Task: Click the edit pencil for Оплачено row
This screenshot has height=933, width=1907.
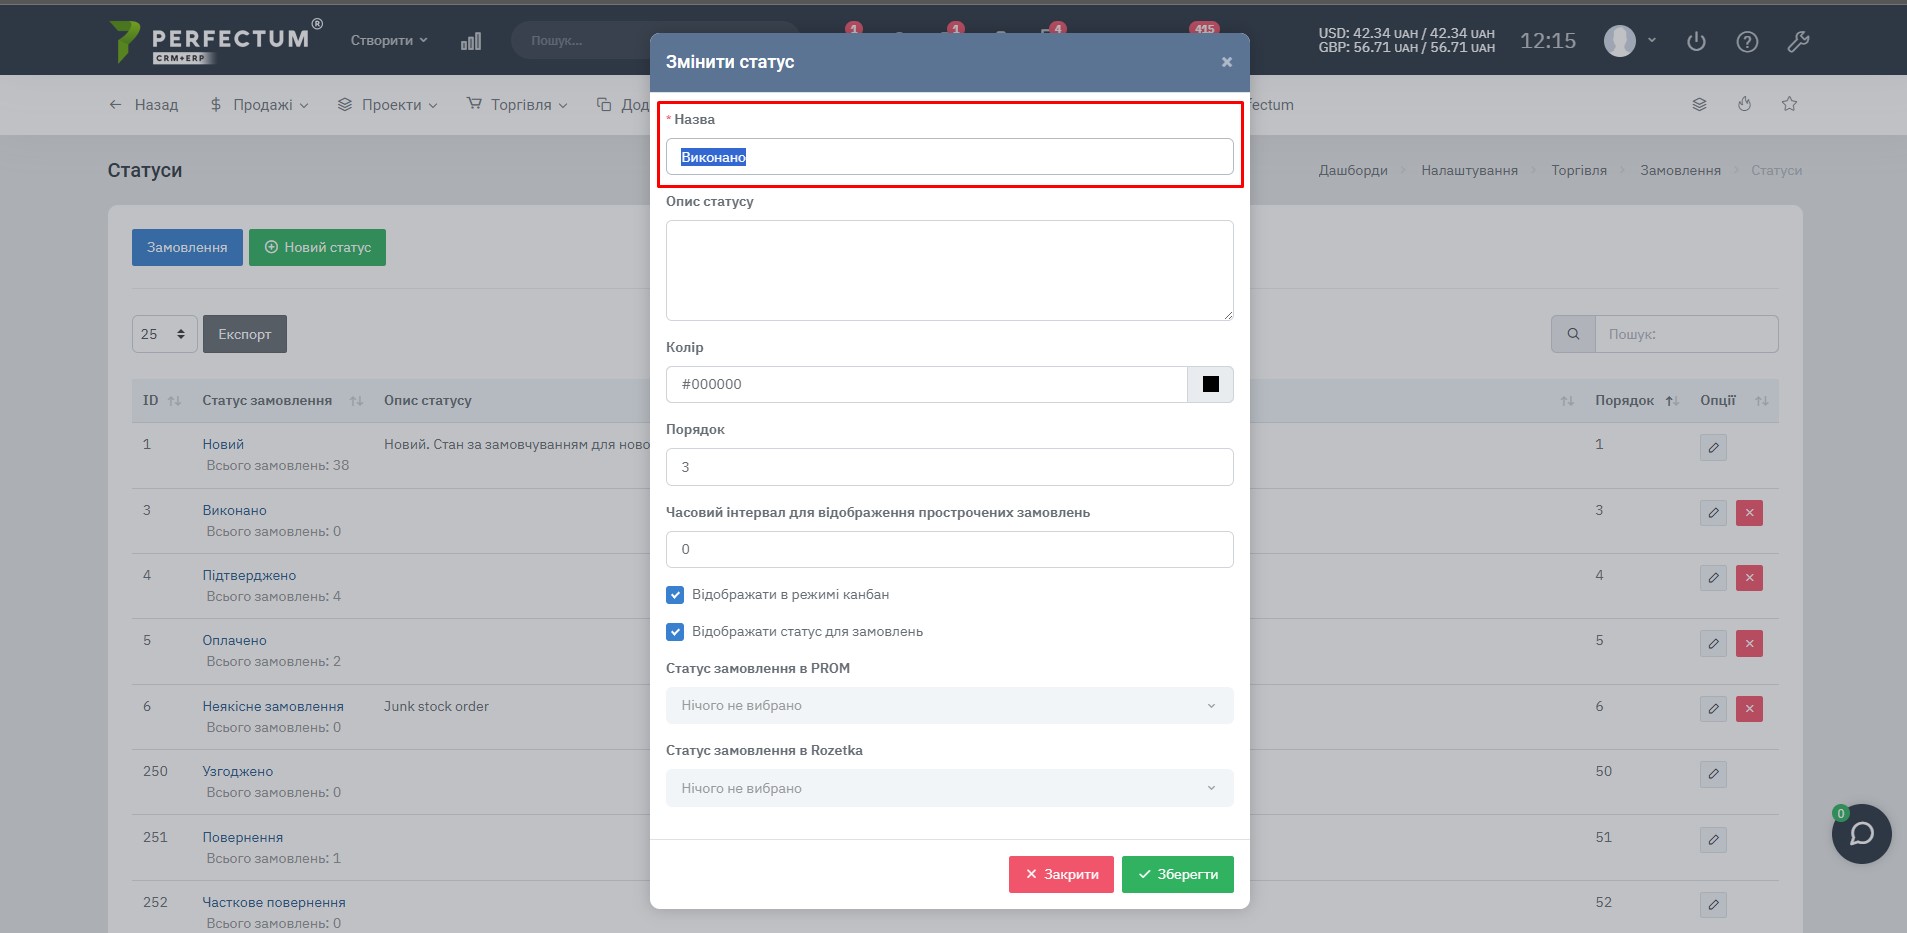Action: (x=1713, y=643)
